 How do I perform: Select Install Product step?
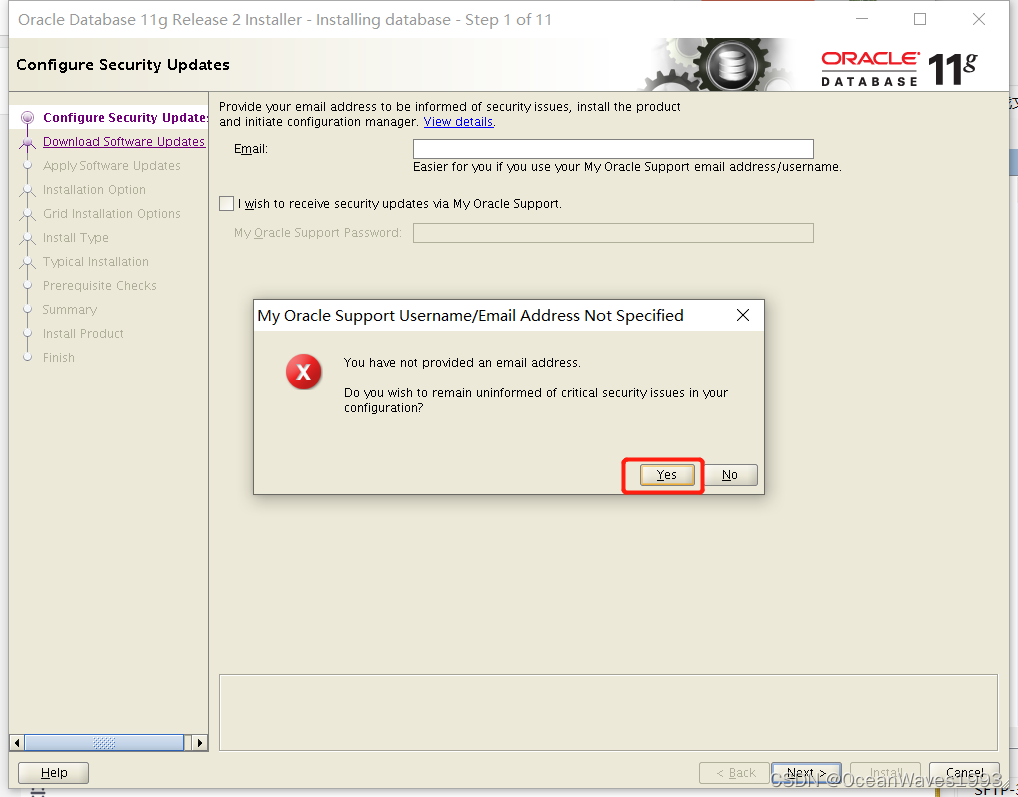83,334
